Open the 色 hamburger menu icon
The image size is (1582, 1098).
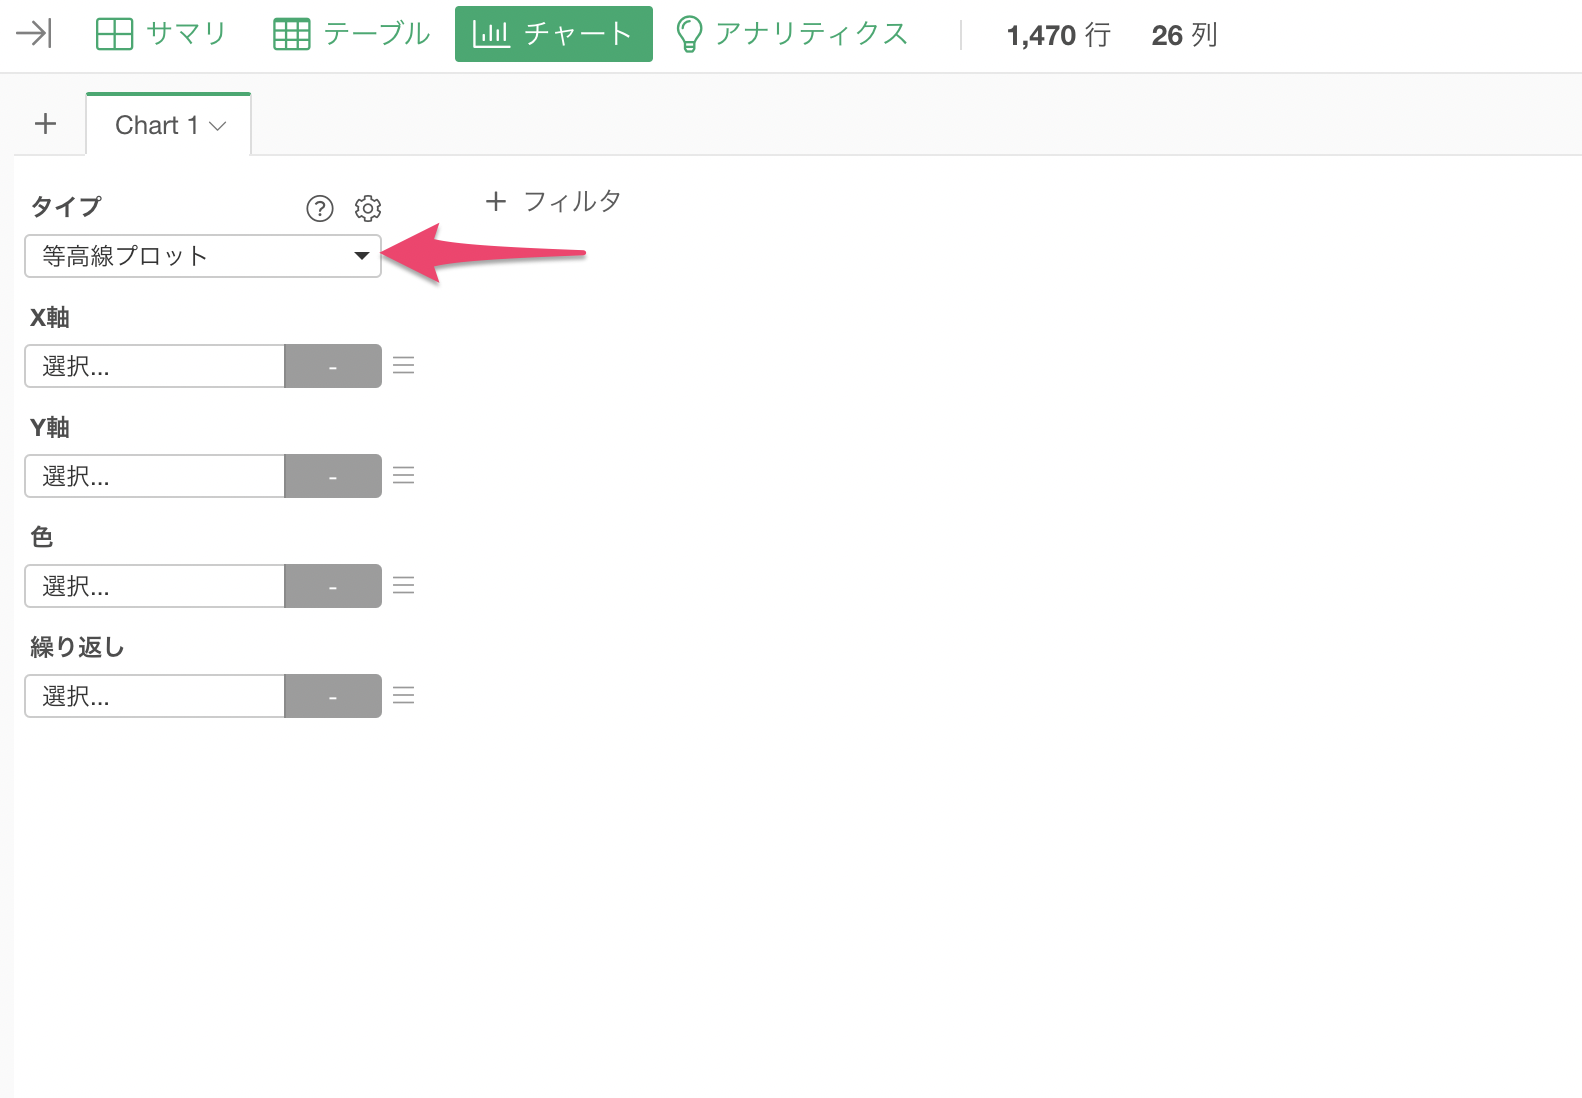tap(404, 586)
